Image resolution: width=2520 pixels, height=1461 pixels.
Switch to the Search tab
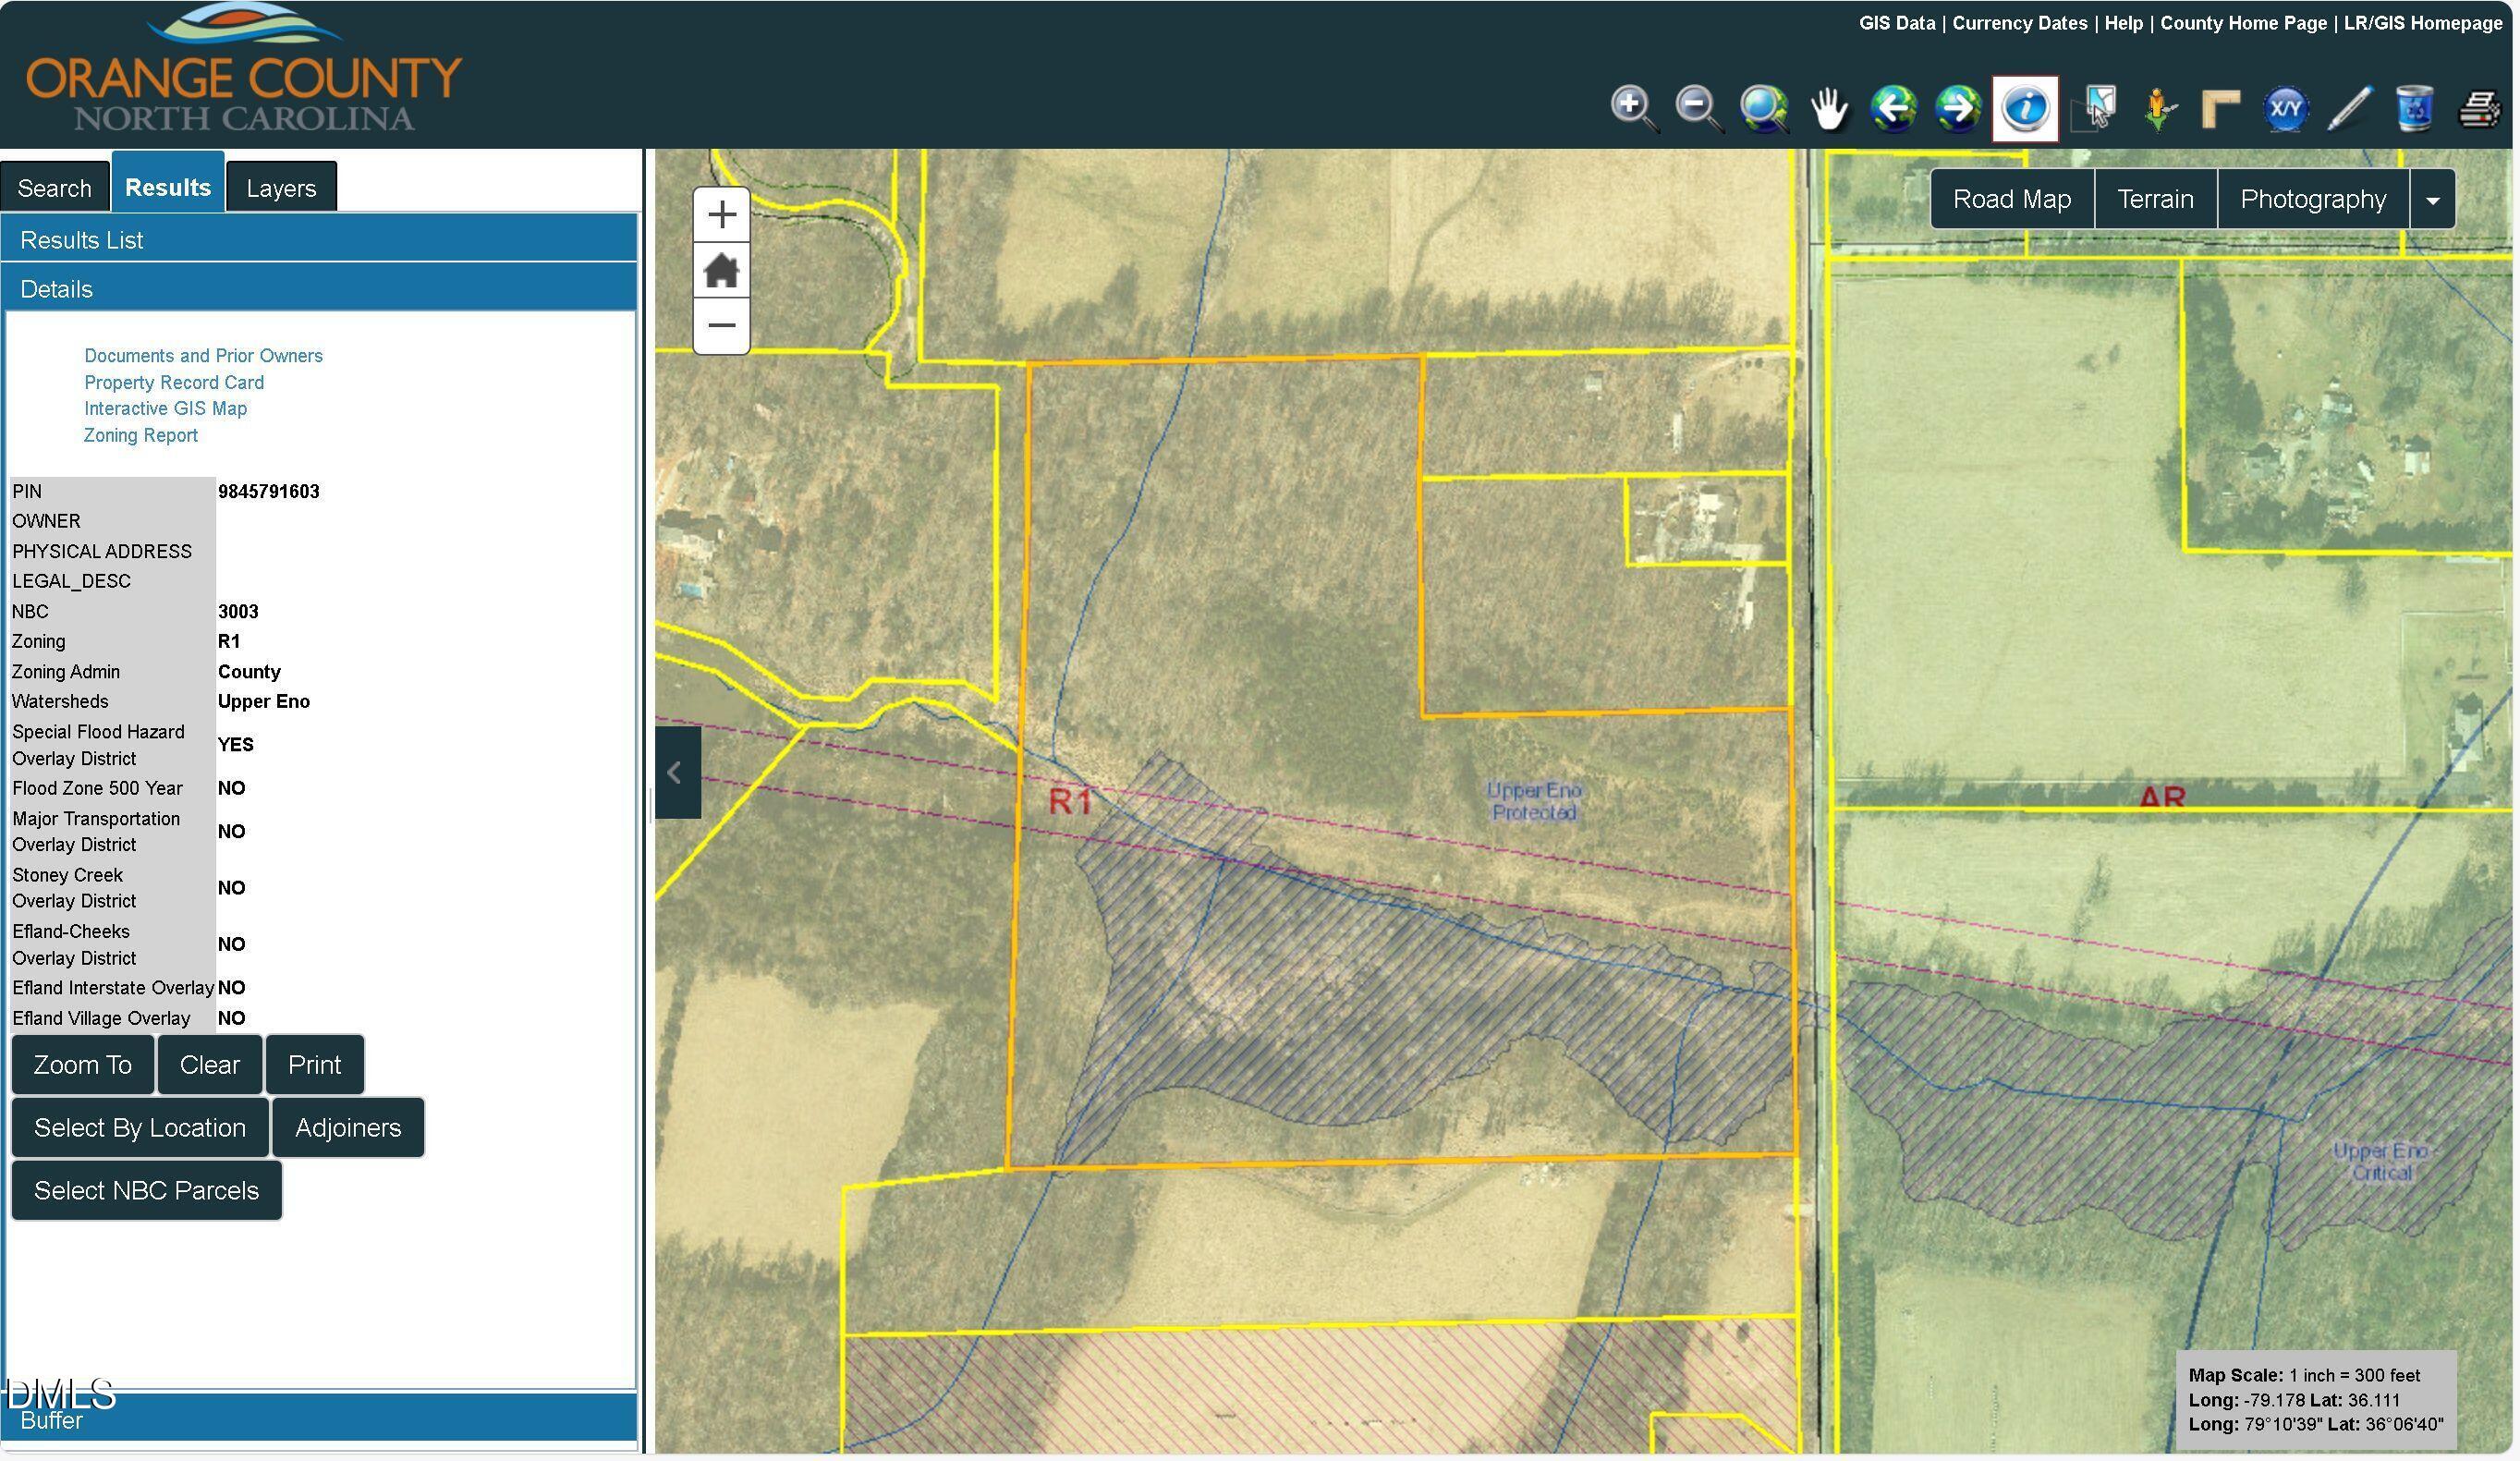54,188
